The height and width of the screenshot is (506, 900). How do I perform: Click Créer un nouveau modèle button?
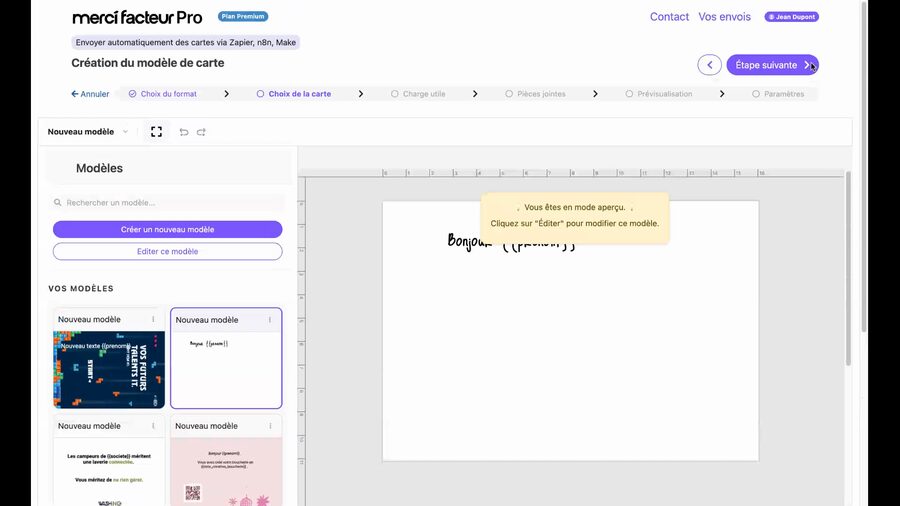[x=168, y=229]
